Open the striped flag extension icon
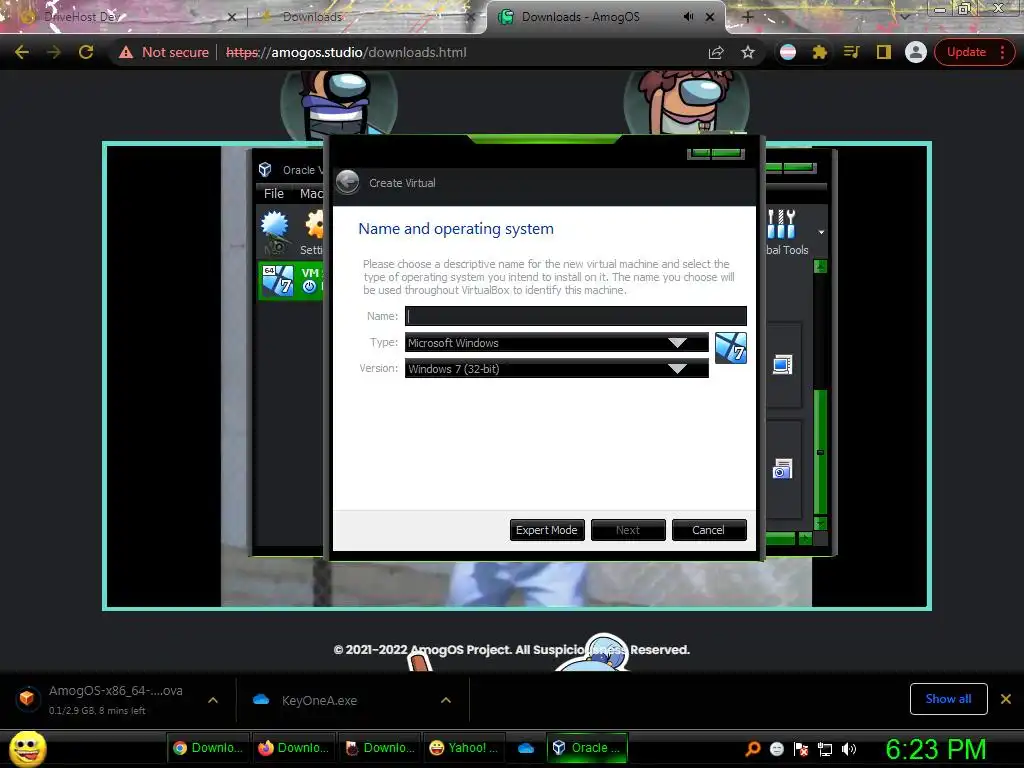 788,52
